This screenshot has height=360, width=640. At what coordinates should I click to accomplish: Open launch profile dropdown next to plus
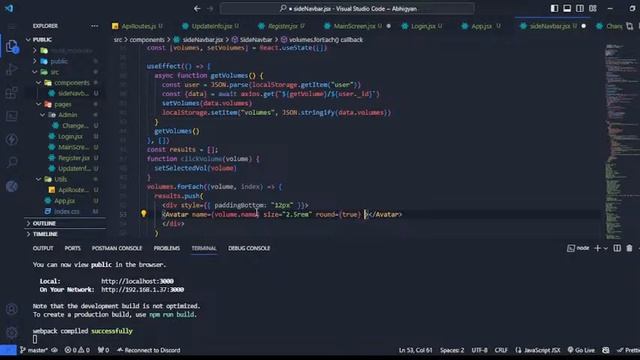[606, 248]
